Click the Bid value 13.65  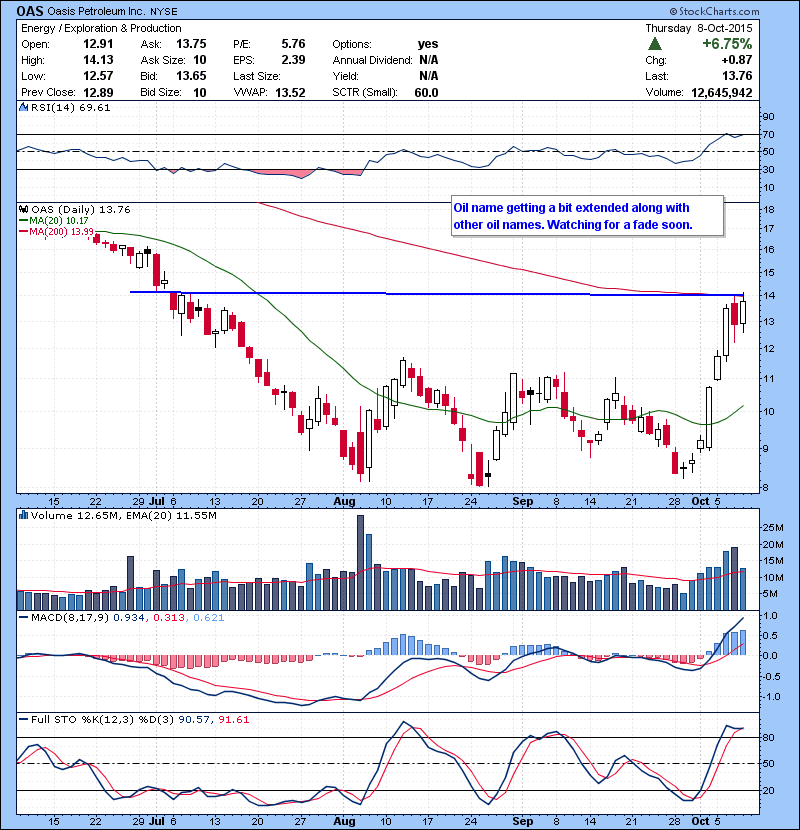tap(191, 76)
